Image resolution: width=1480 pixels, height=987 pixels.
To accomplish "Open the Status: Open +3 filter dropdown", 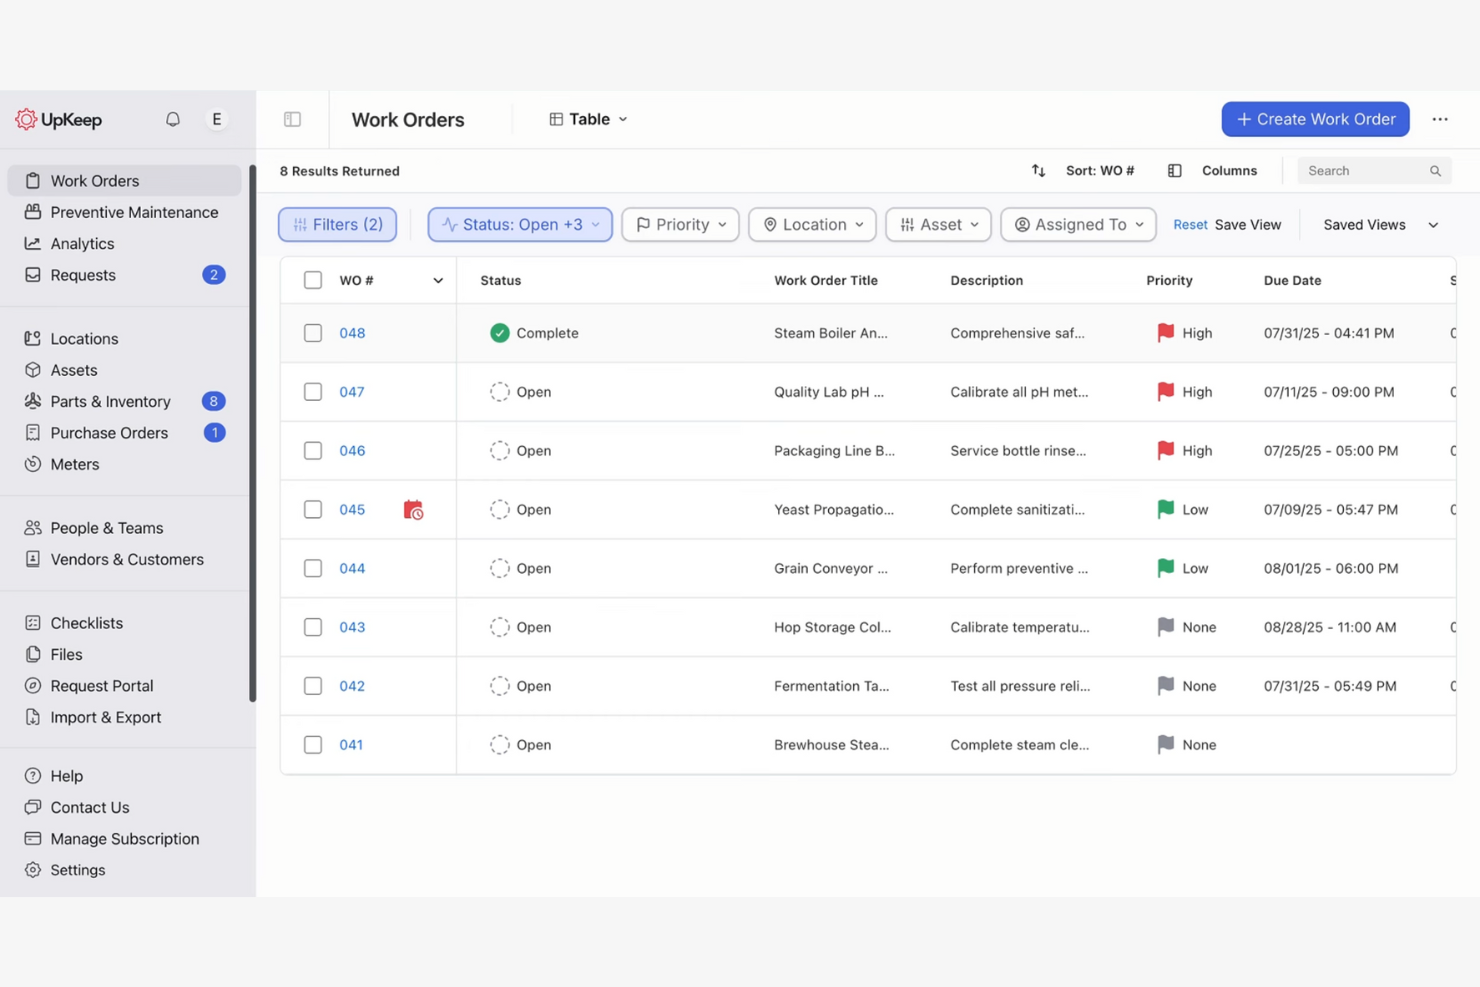I will click(x=520, y=225).
